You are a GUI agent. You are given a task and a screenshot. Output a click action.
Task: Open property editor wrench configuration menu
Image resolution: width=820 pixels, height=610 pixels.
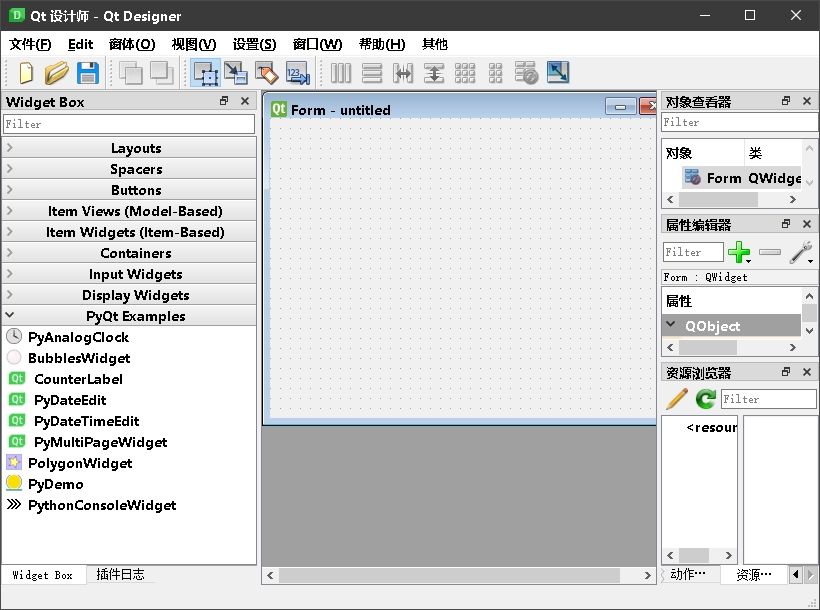[x=801, y=252]
